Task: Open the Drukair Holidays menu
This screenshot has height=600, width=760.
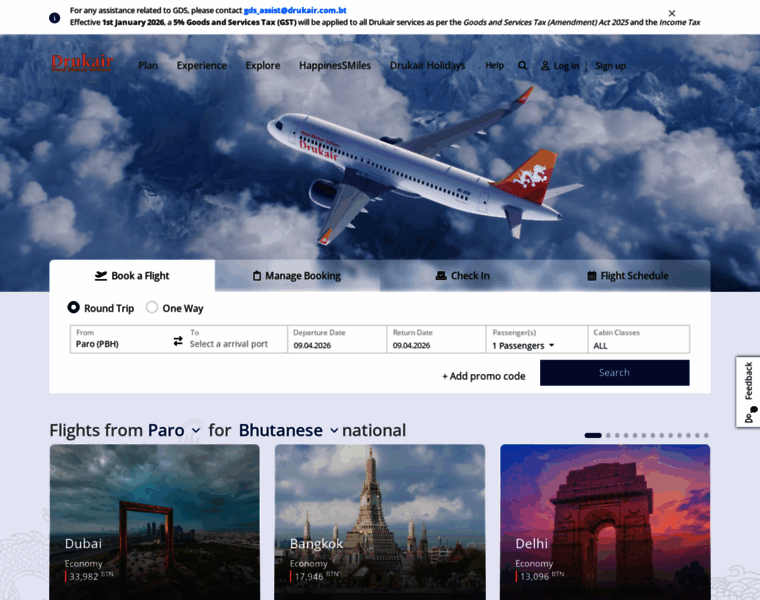Action: pyautogui.click(x=427, y=65)
